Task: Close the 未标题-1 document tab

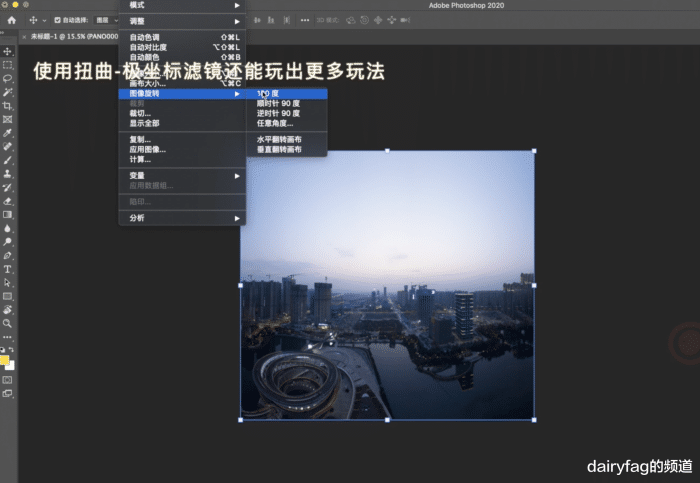Action: tap(24, 37)
